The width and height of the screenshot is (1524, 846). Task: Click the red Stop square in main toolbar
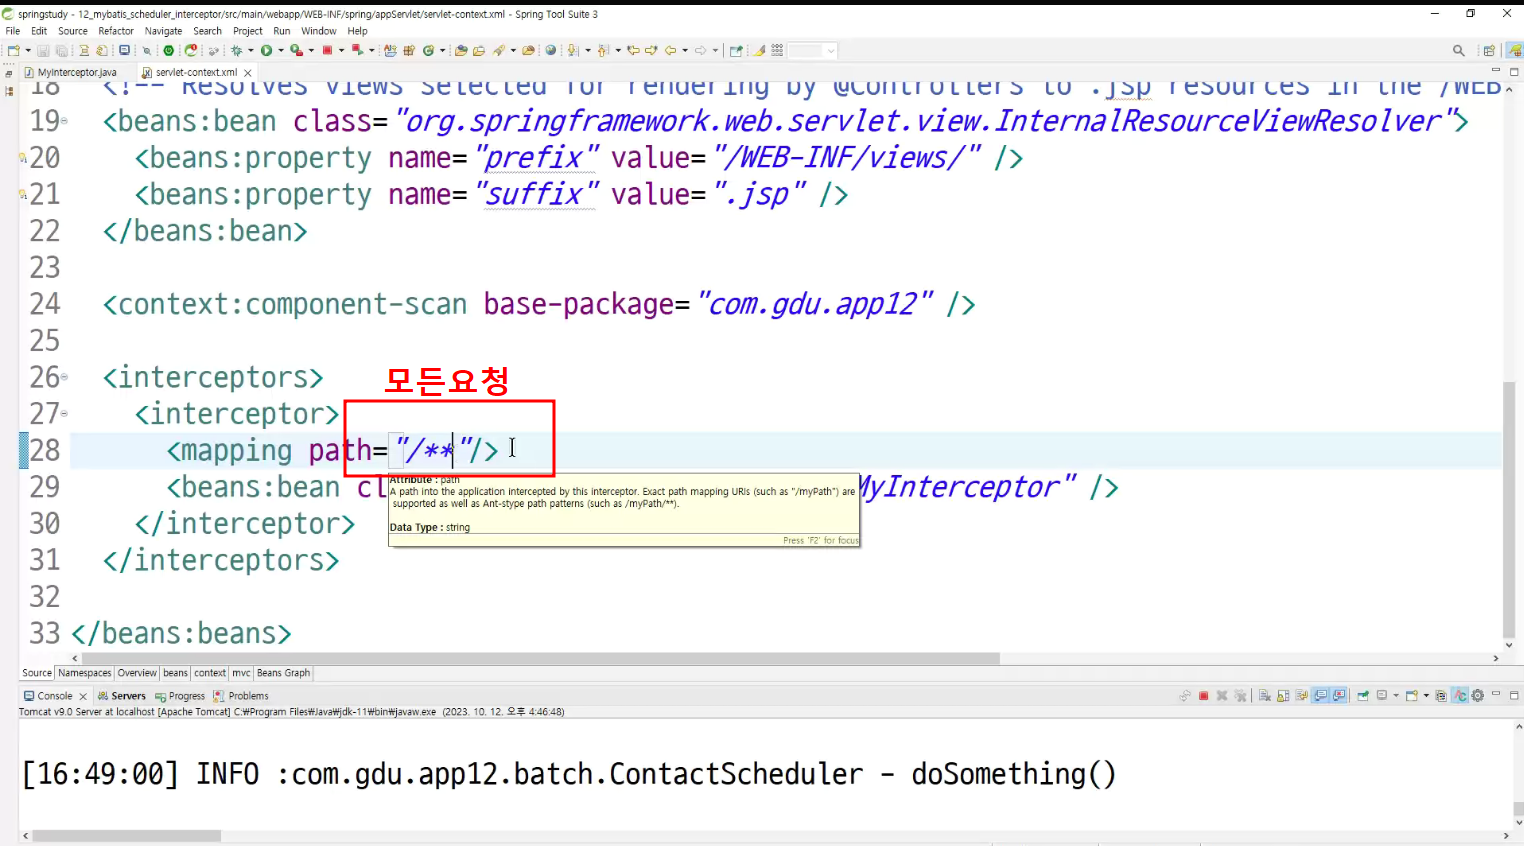pos(327,50)
